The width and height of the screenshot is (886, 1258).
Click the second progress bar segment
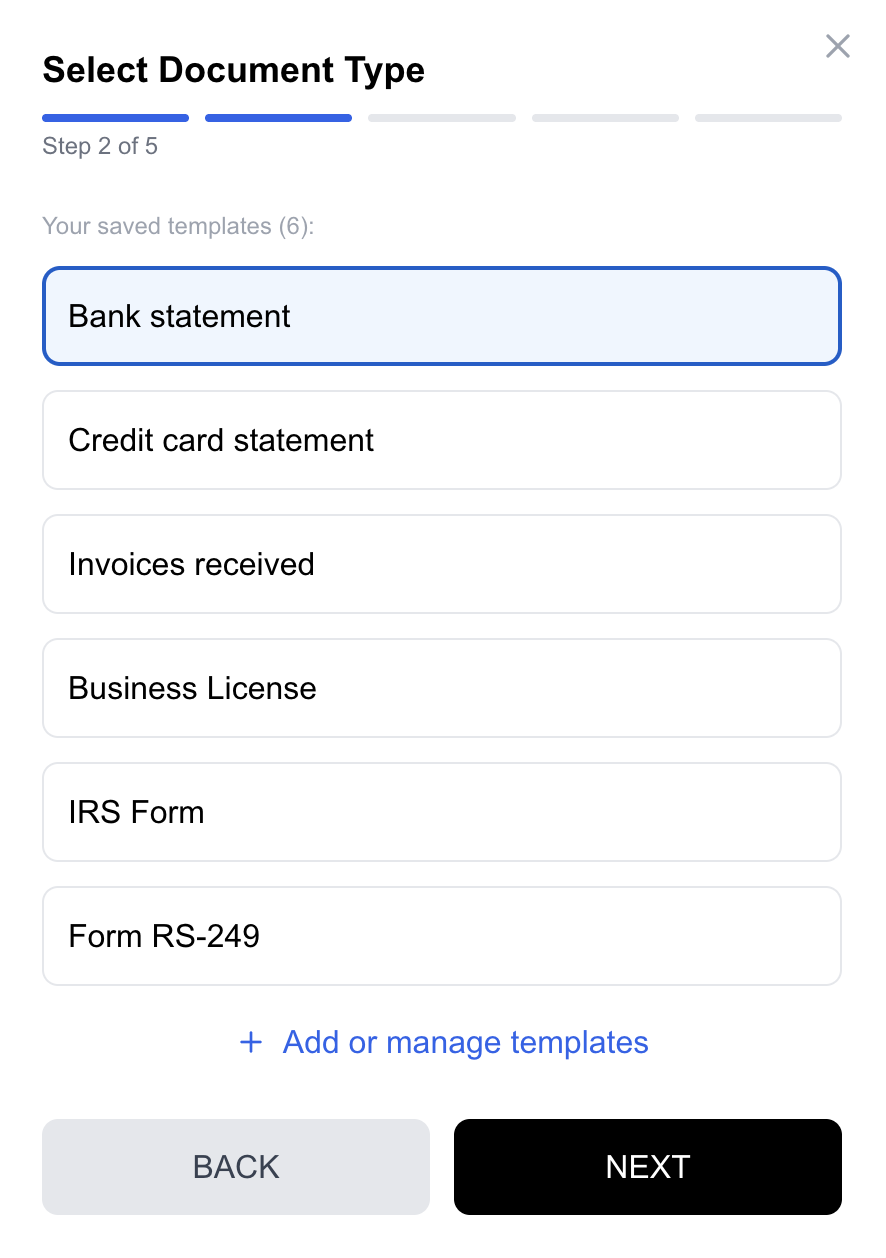(x=278, y=118)
